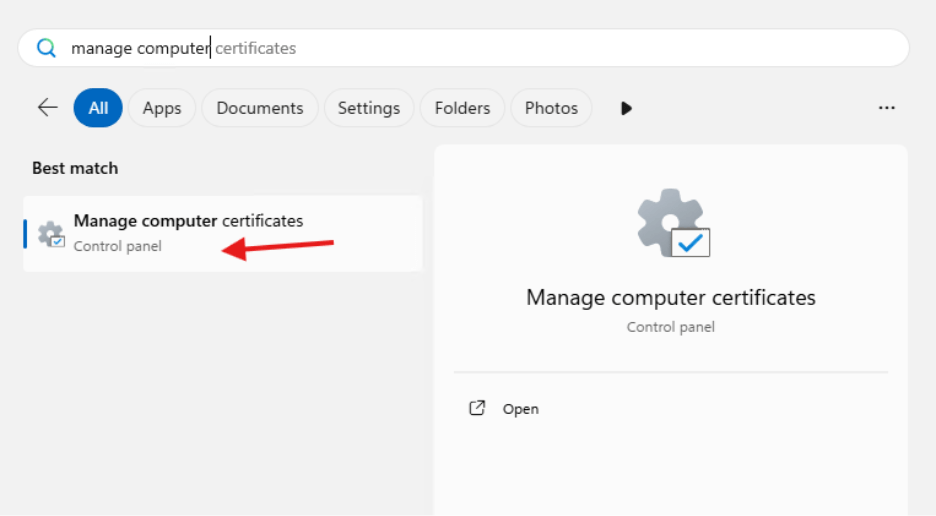Click Open in the preview pane
This screenshot has height=516, width=936.
[520, 409]
